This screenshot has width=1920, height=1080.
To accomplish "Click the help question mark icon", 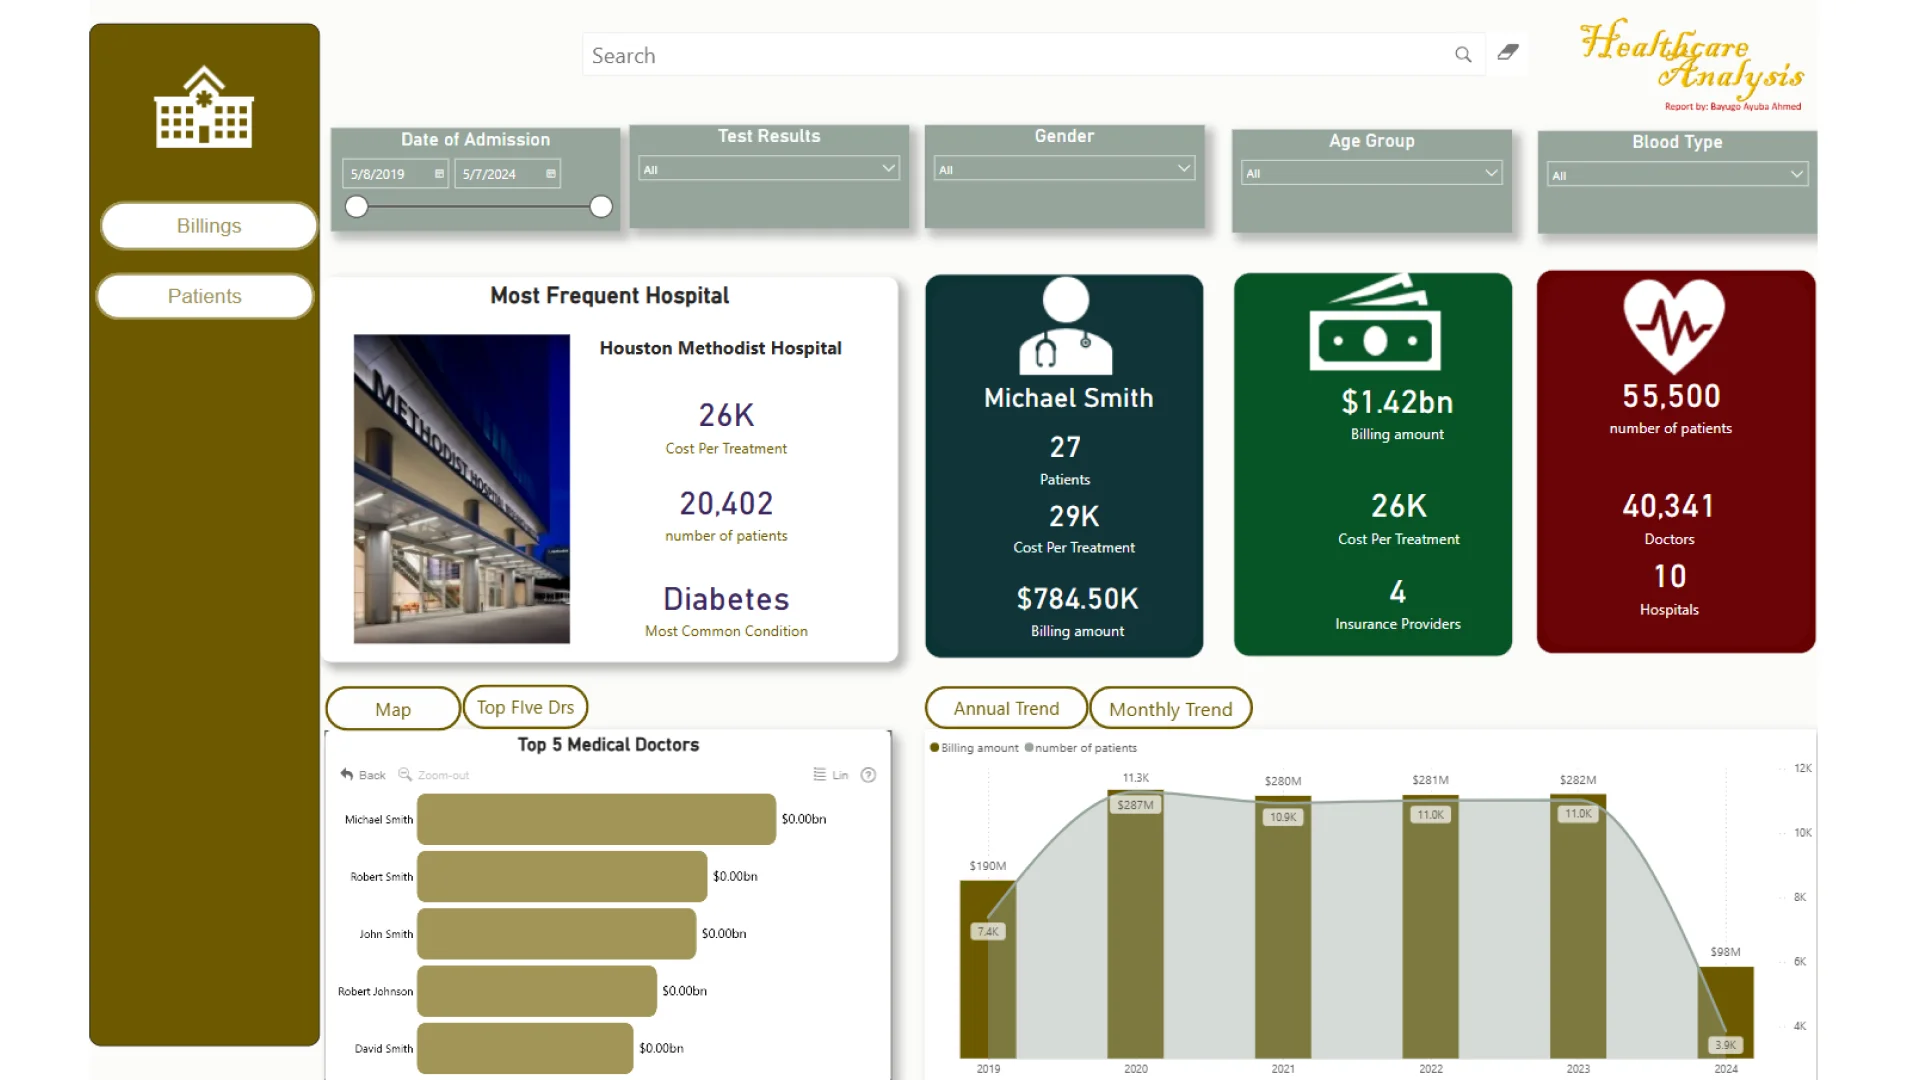I will pyautogui.click(x=868, y=775).
